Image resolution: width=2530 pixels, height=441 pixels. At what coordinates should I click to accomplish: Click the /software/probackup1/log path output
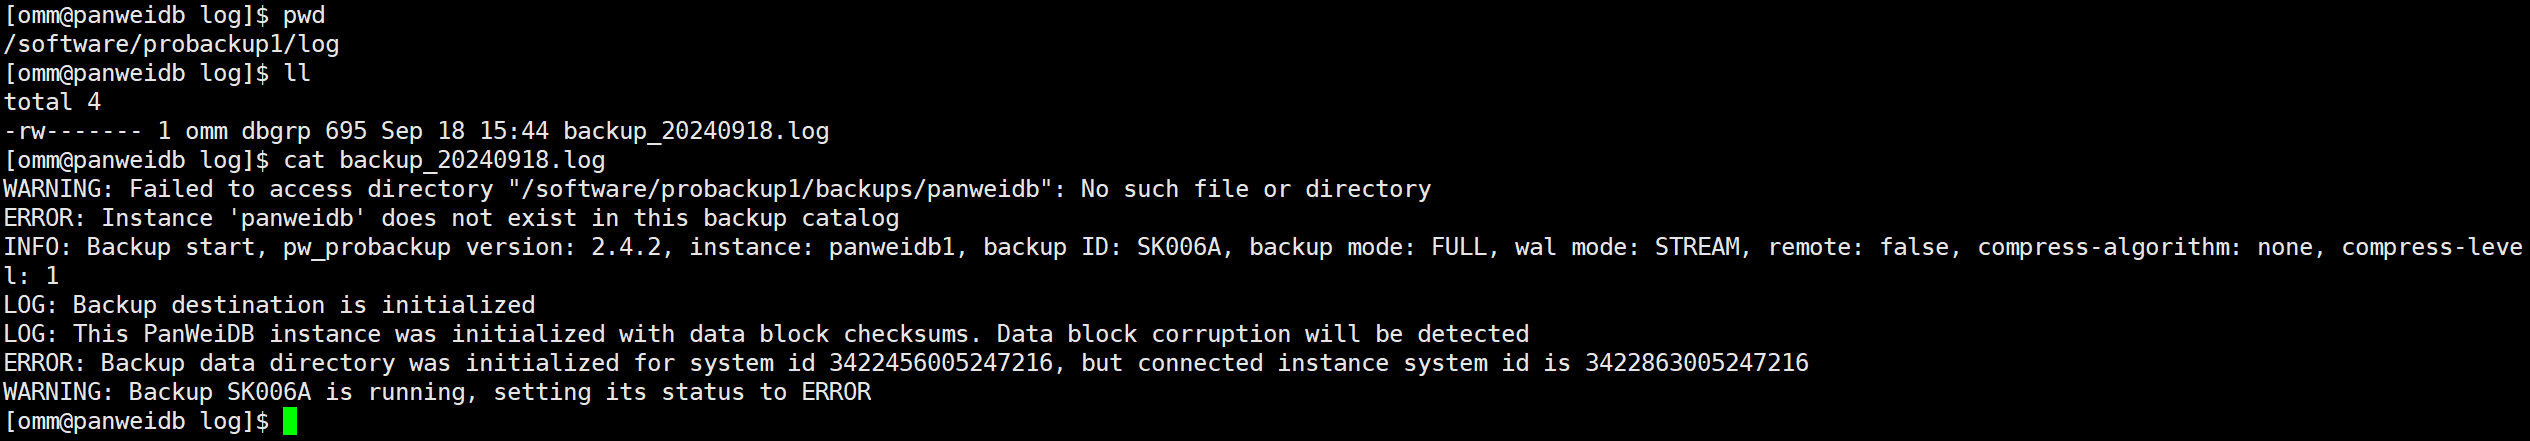tap(172, 45)
